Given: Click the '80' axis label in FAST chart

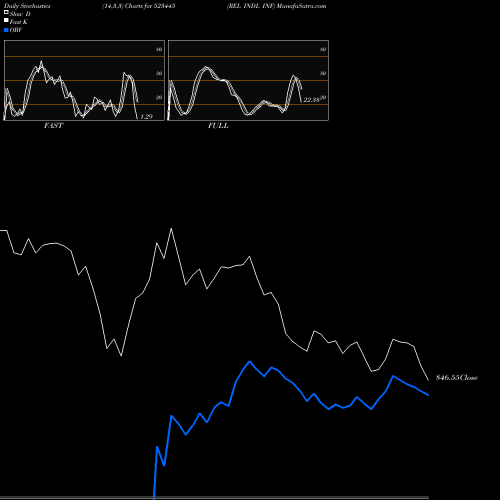Looking at the screenshot, I should [x=159, y=49].
